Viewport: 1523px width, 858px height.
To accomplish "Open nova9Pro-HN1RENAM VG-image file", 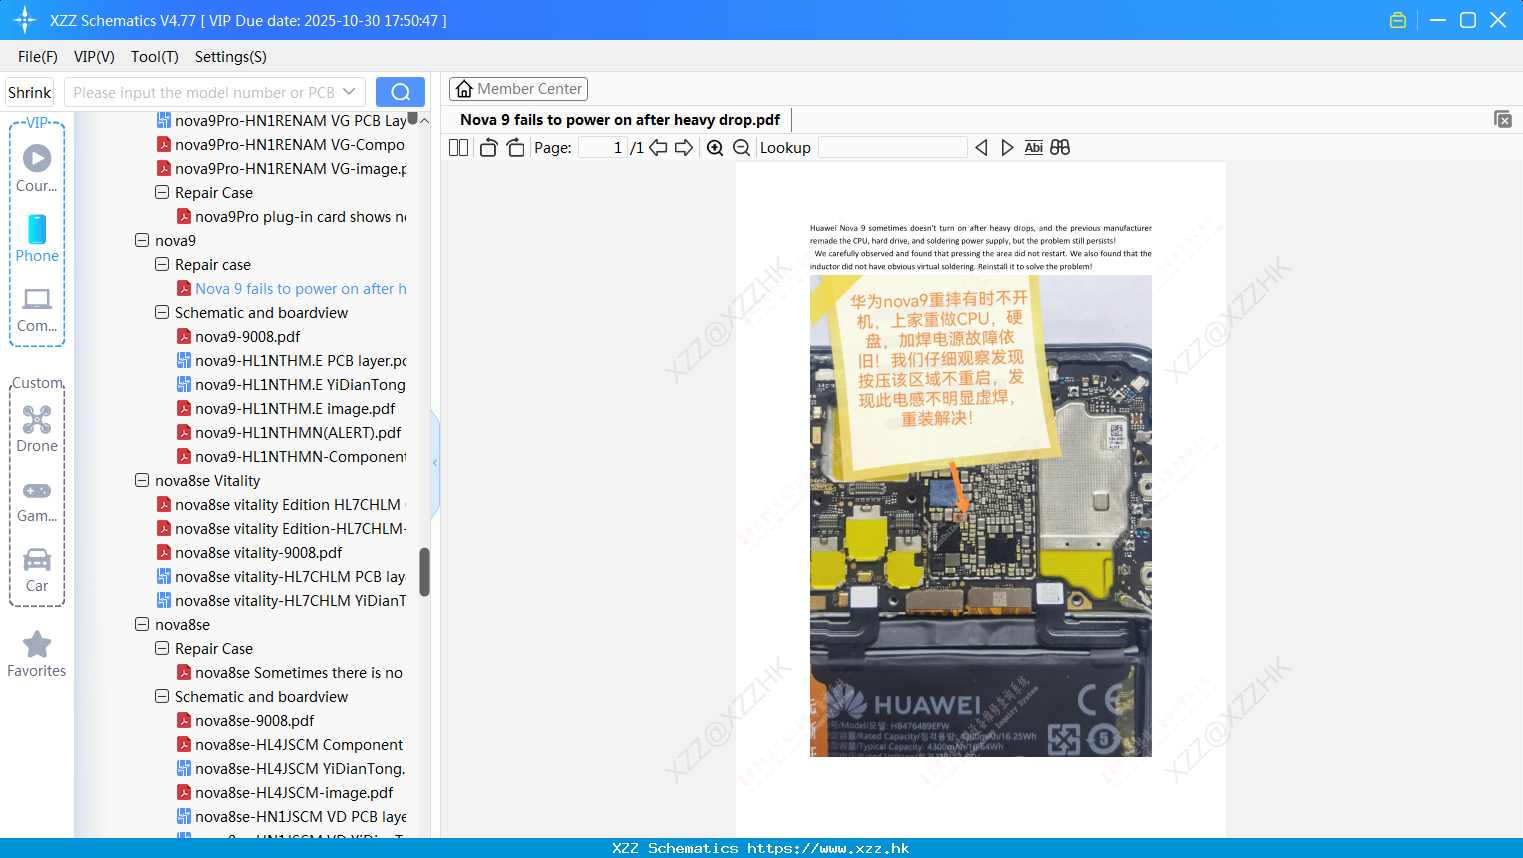I will pyautogui.click(x=290, y=169).
